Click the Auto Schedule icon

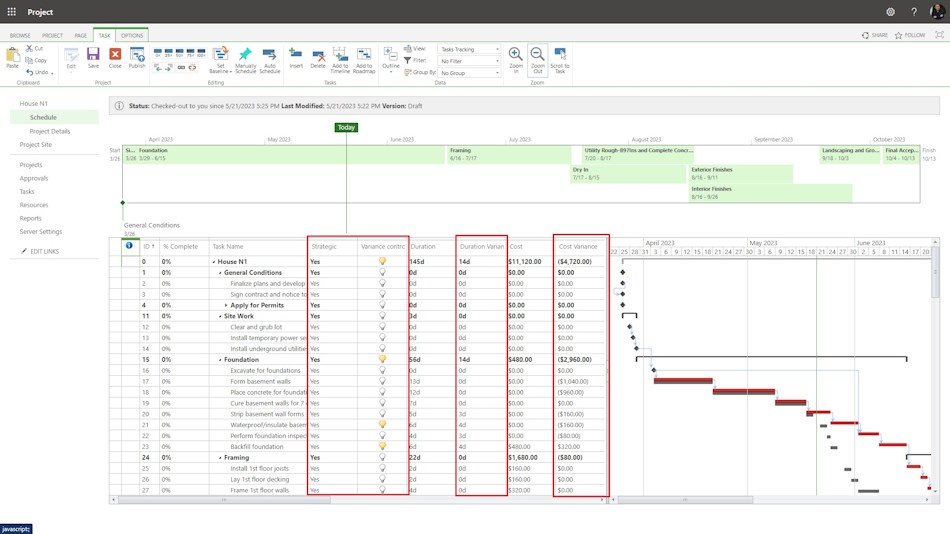click(x=270, y=55)
